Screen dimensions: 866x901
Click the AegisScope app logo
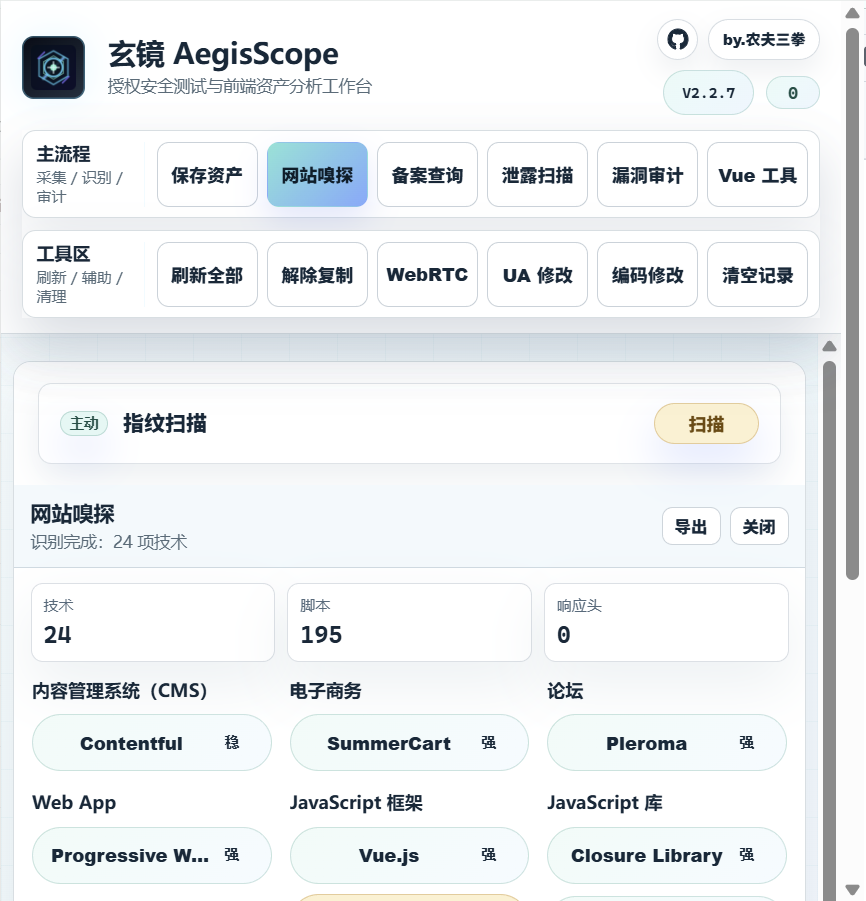pyautogui.click(x=53, y=67)
